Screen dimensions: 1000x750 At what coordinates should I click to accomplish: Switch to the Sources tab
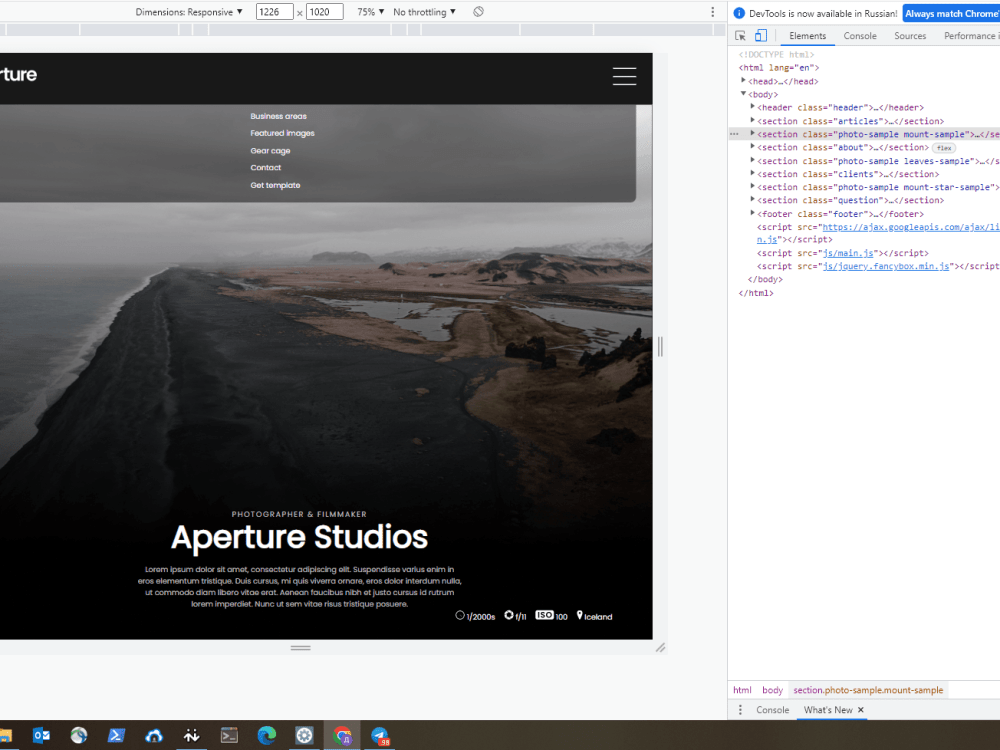910,36
